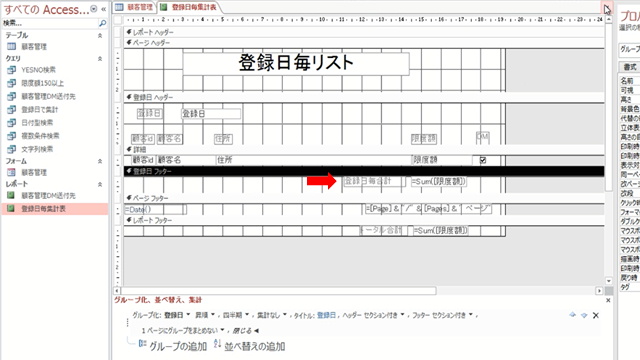Delete the 登録日 group level

tap(596, 315)
